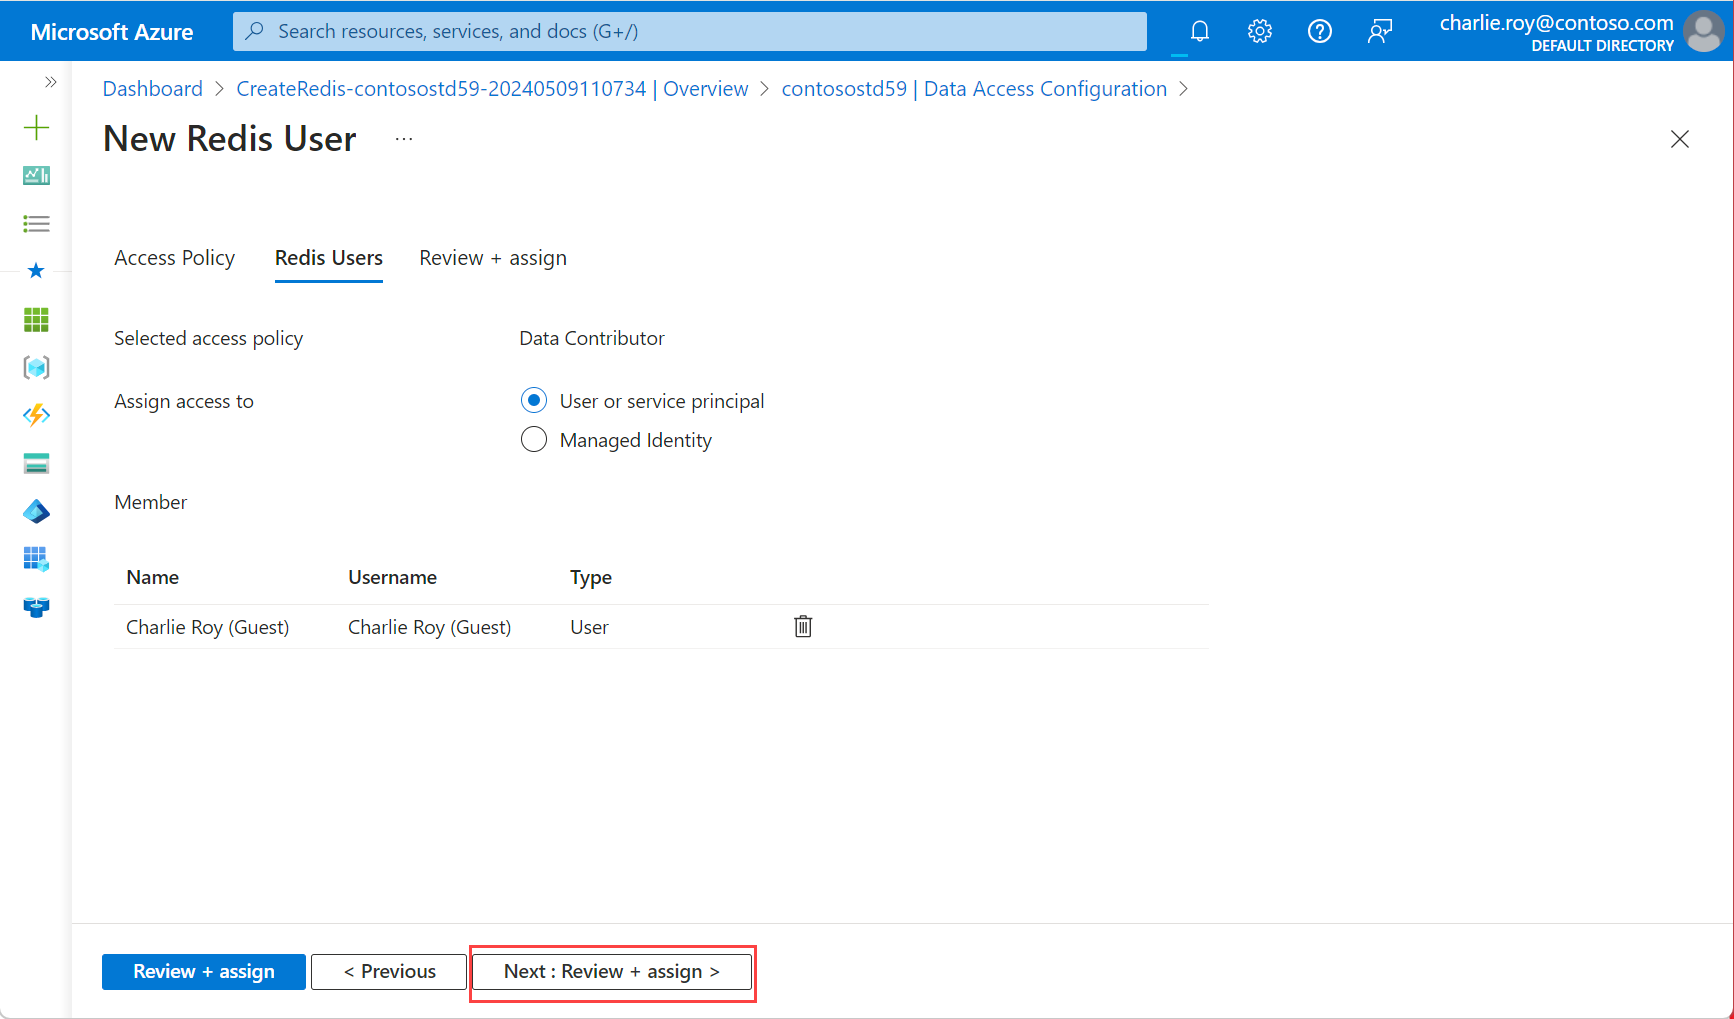The width and height of the screenshot is (1734, 1019).
Task: Open the ellipsis menu next to New Redis User
Action: click(403, 138)
